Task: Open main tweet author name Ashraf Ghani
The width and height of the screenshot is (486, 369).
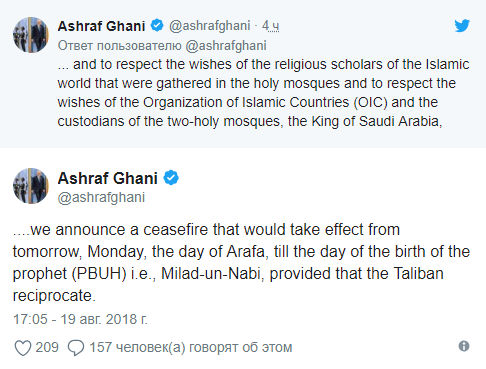Action: point(108,178)
